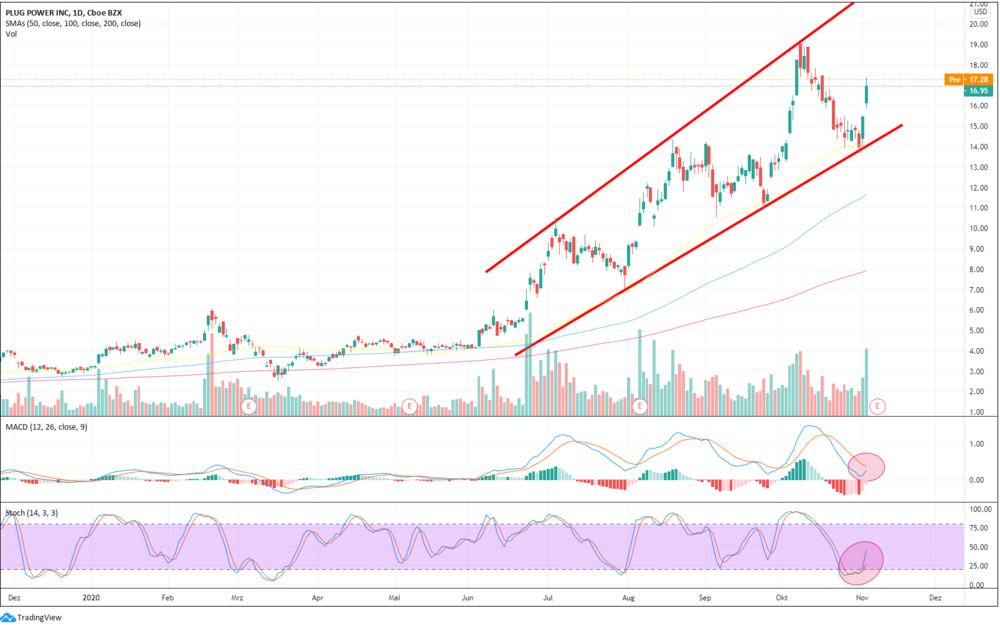The width and height of the screenshot is (1000, 629).
Task: Click the USD currency label
Action: click(980, 12)
